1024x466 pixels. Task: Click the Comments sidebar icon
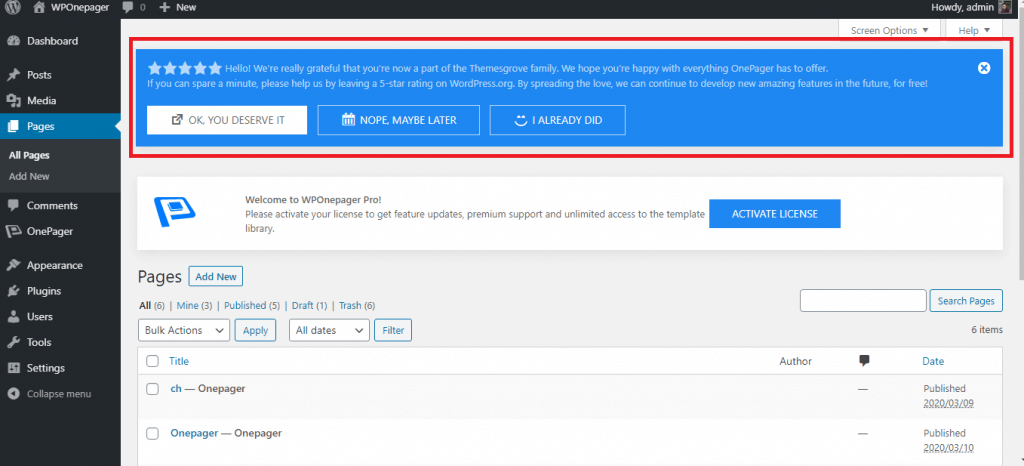(x=13, y=206)
